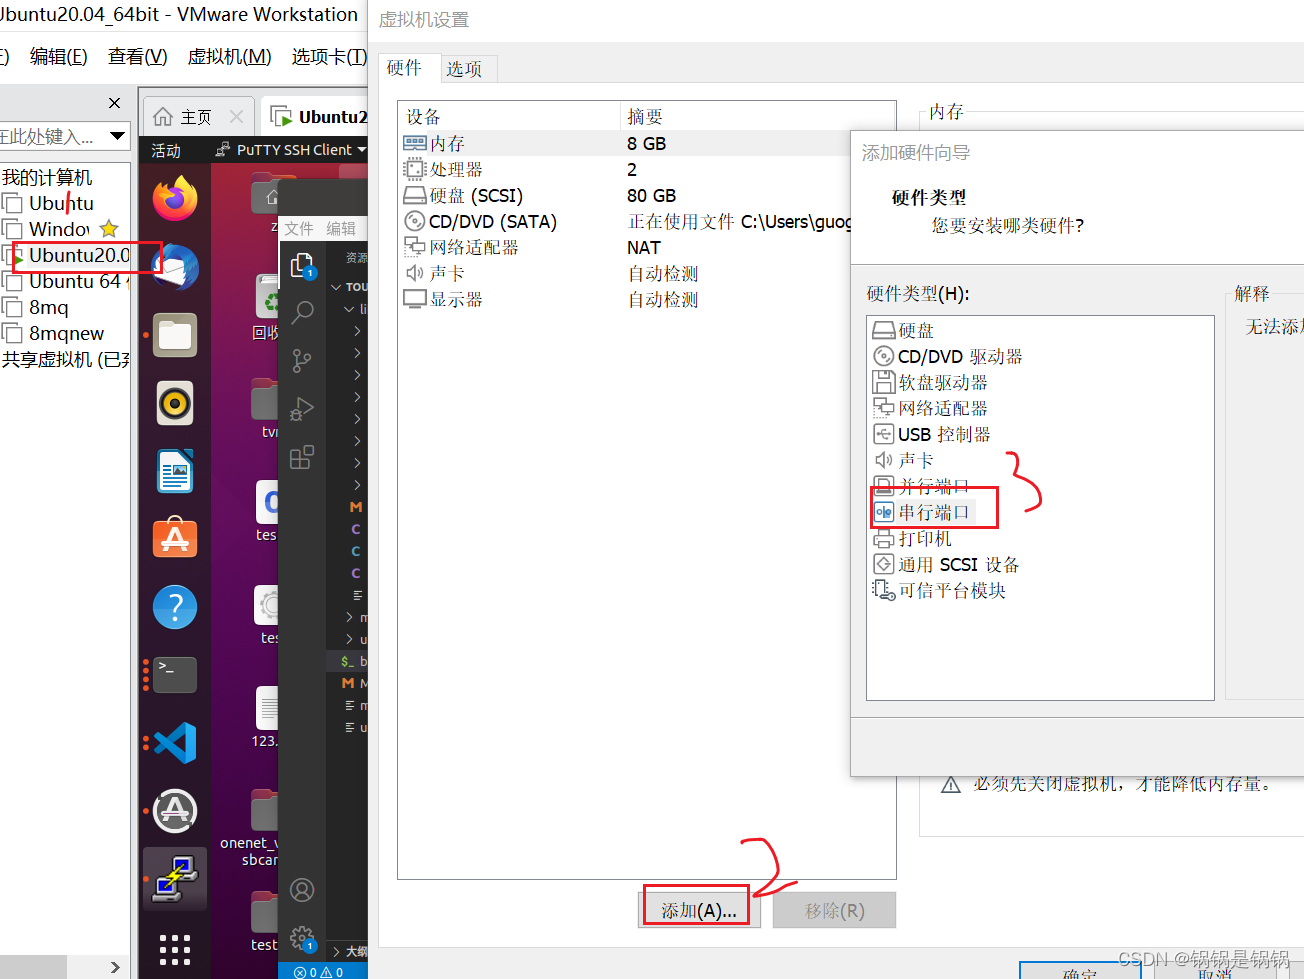Click the PuTTY icon in the dock

(175, 879)
